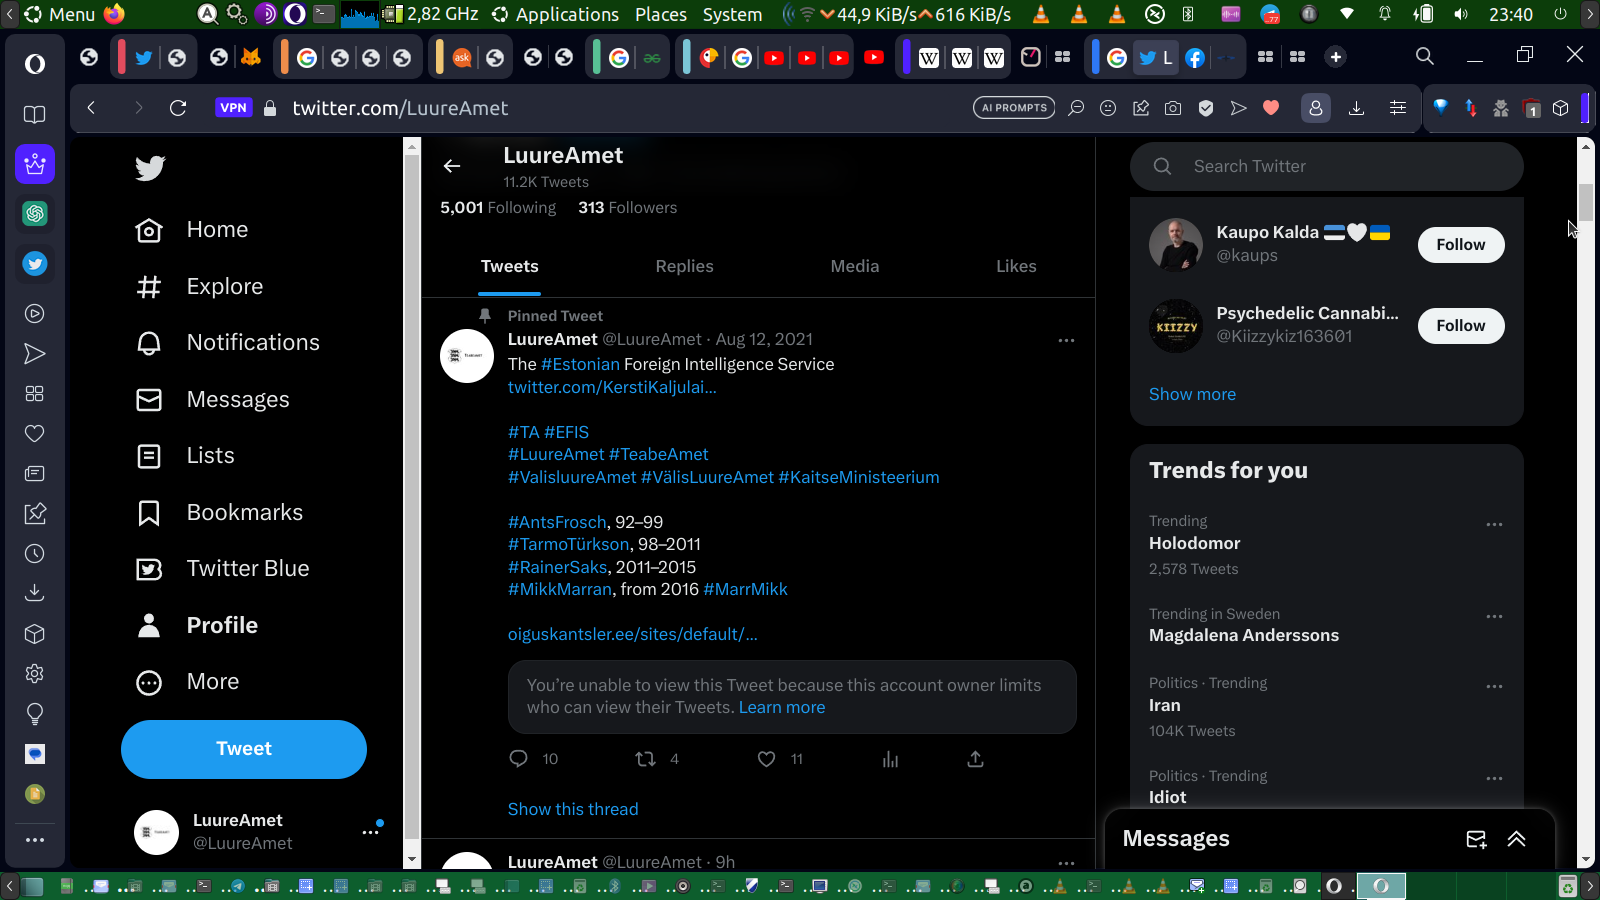Take a snapshot with the camera icon
Screen dimensions: 1600x900
[1173, 108]
